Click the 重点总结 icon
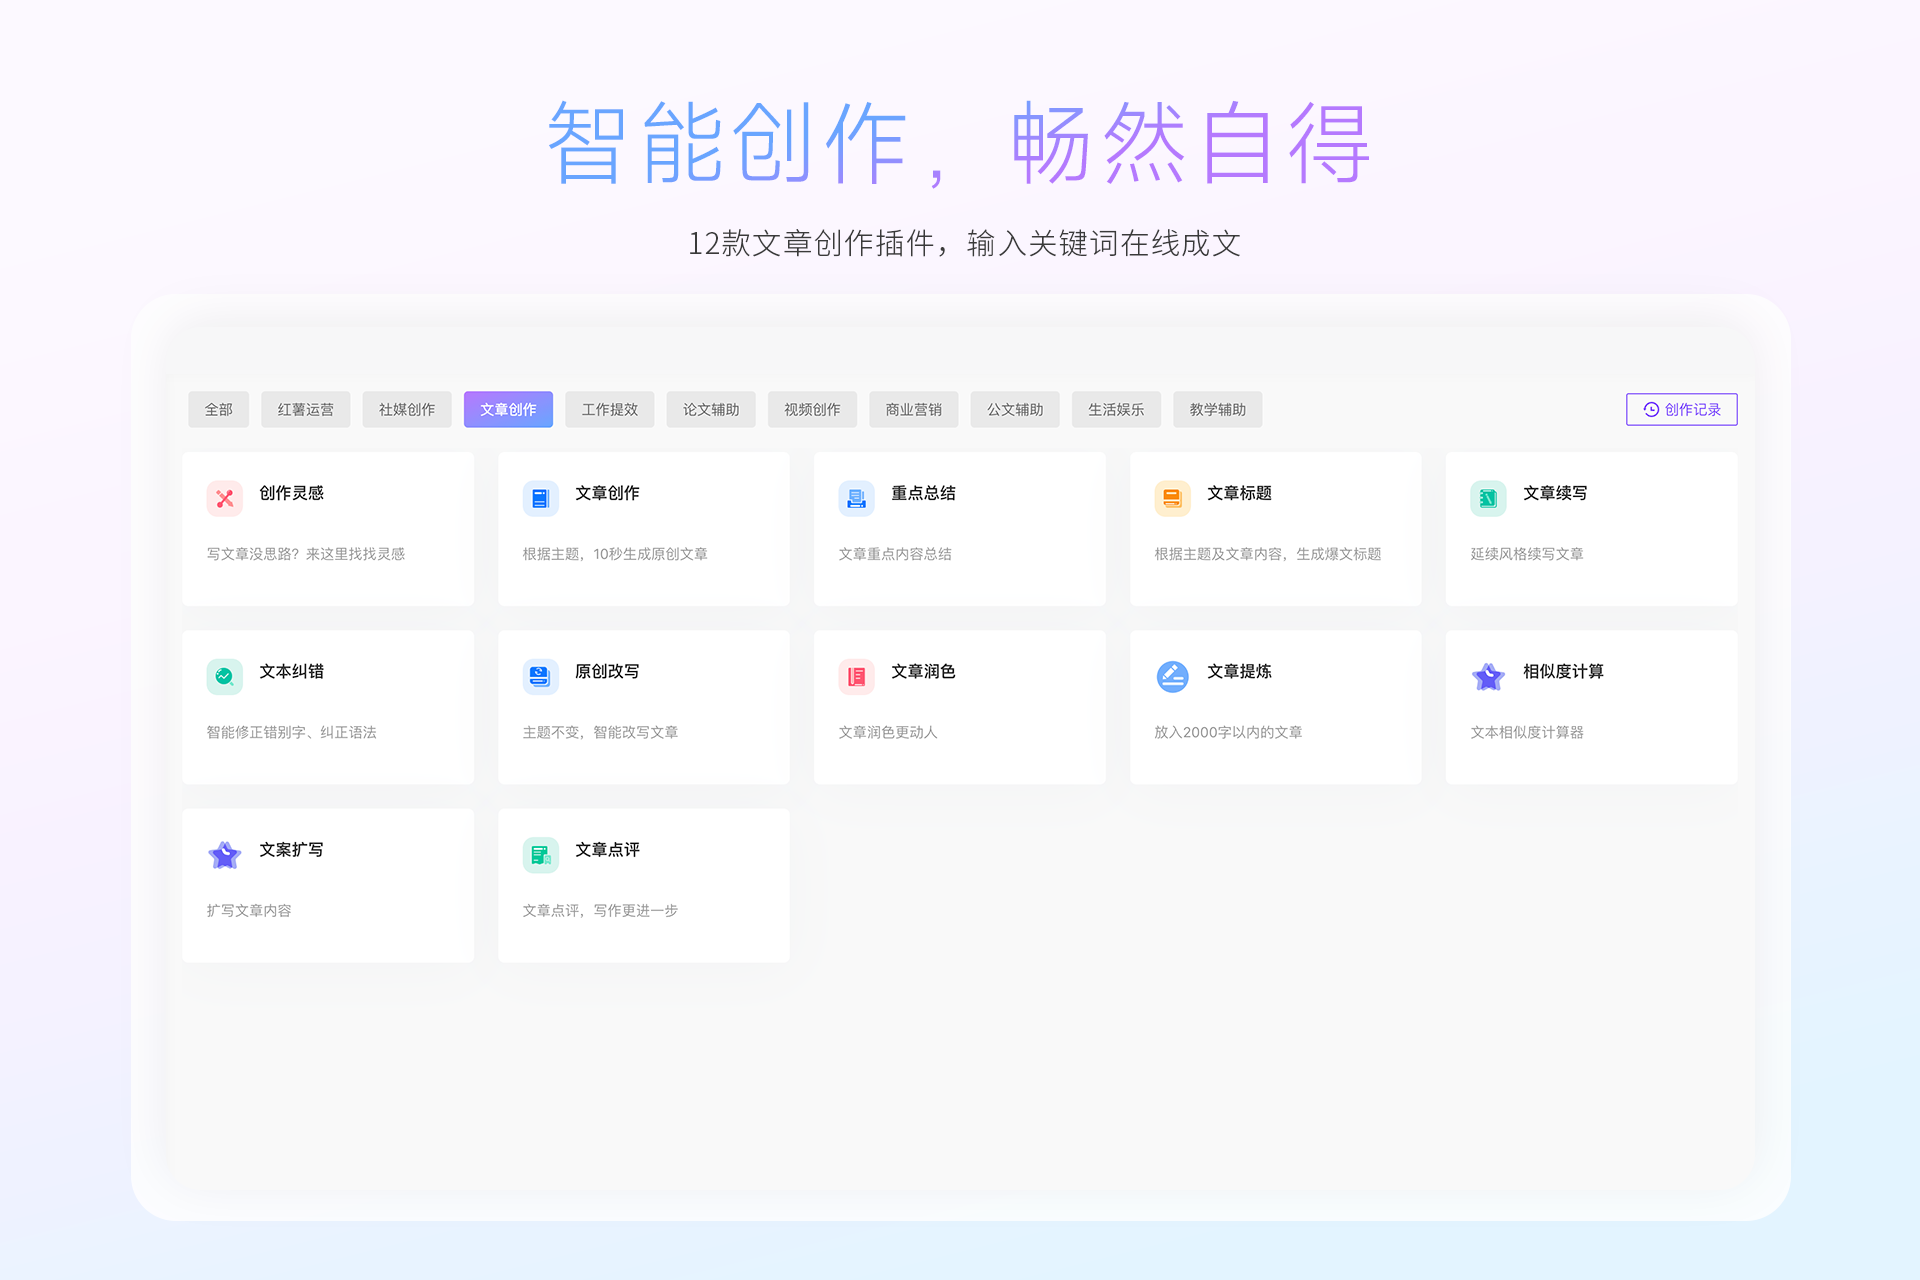1920x1280 pixels. coord(856,498)
